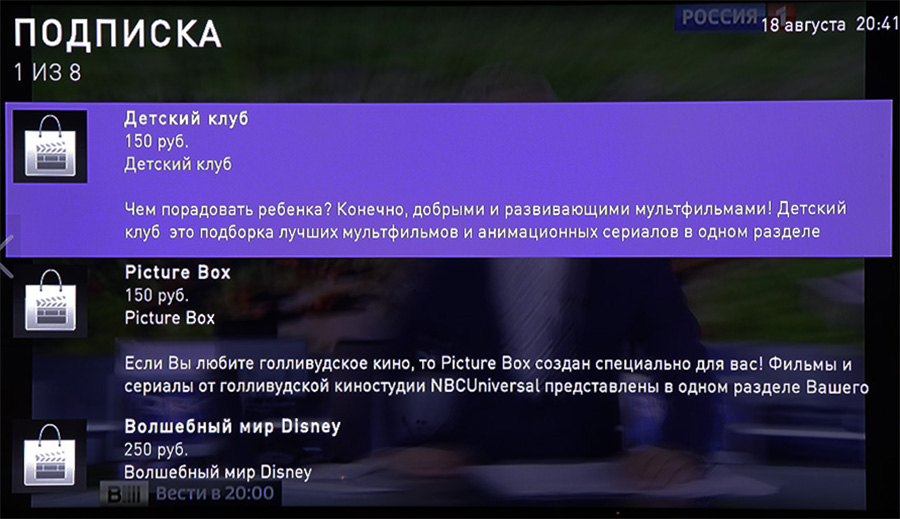Viewport: 900px width, 519px height.
Task: Click the 18 августа date display
Action: (x=803, y=25)
